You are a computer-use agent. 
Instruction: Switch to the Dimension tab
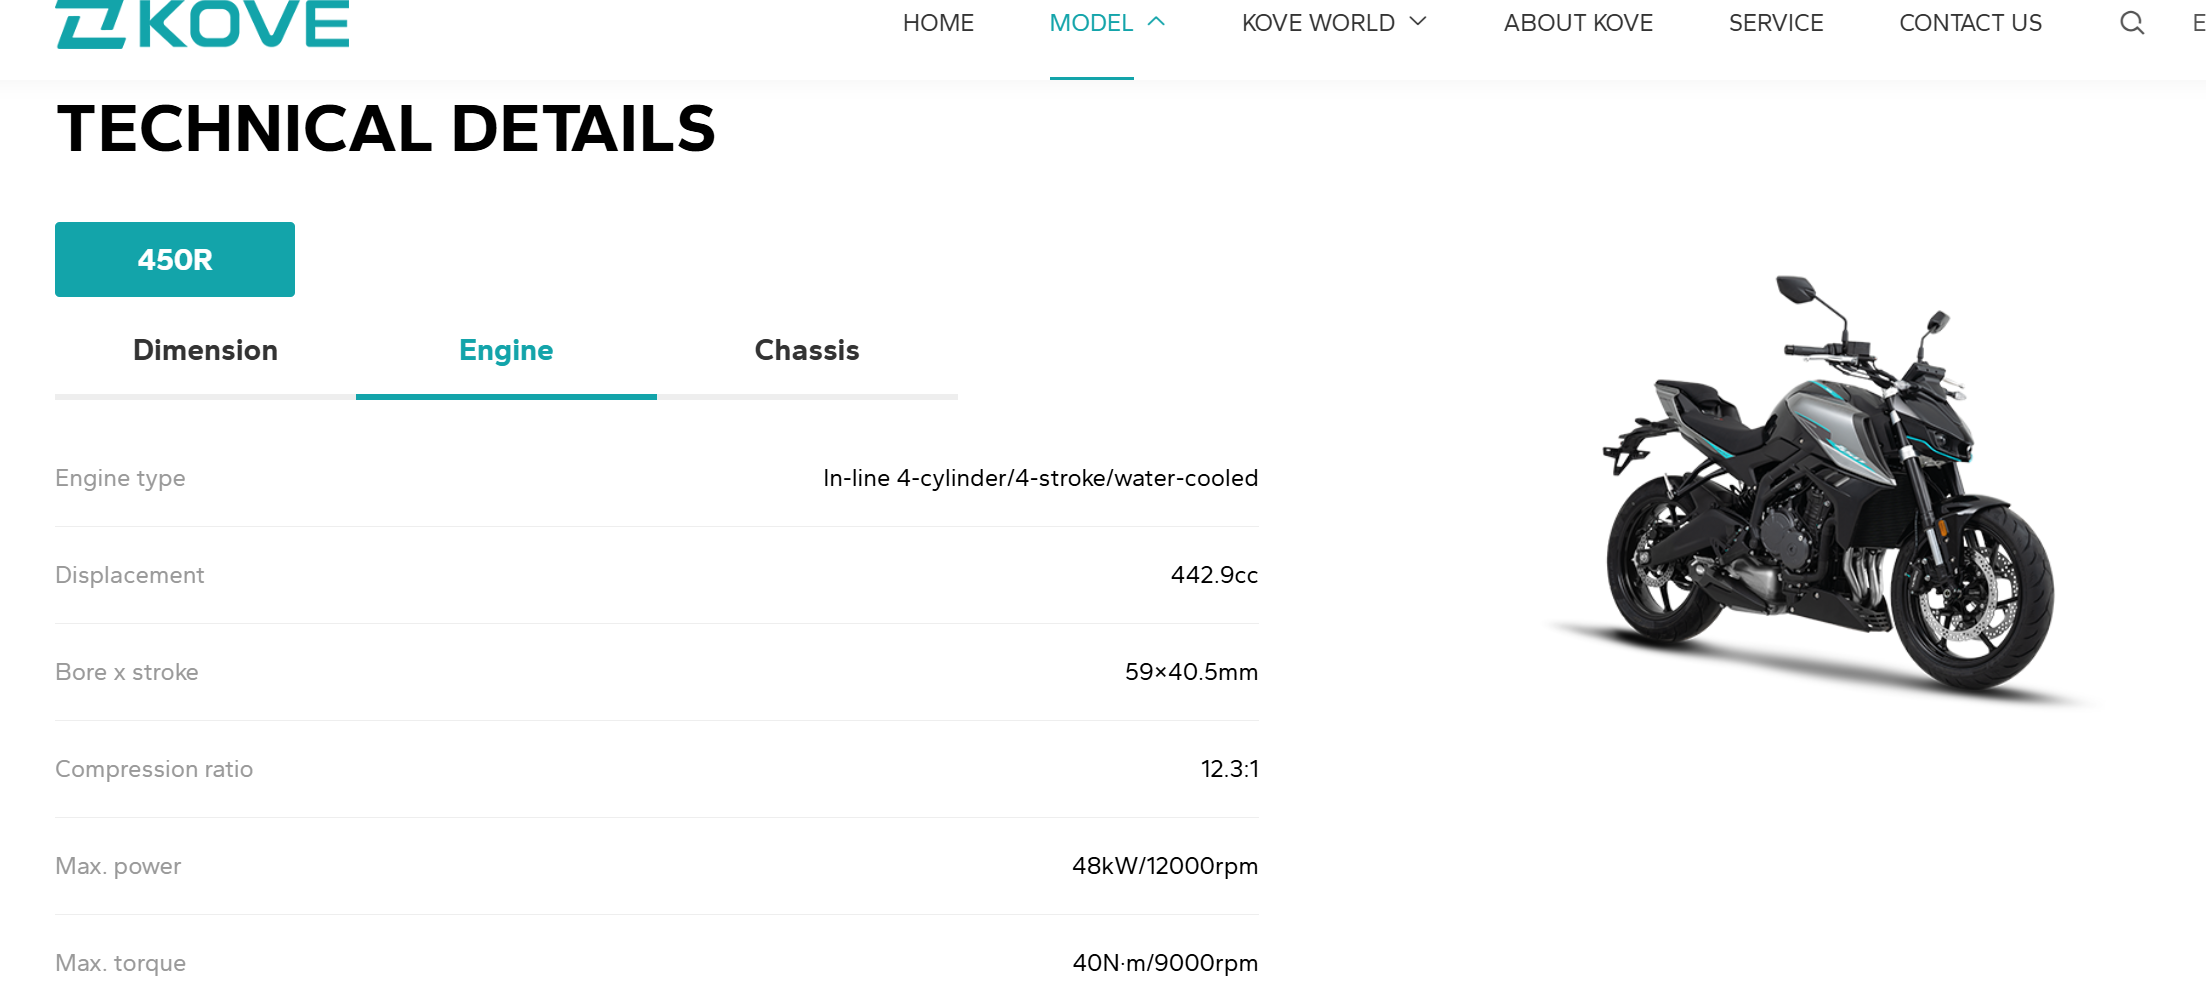[205, 350]
